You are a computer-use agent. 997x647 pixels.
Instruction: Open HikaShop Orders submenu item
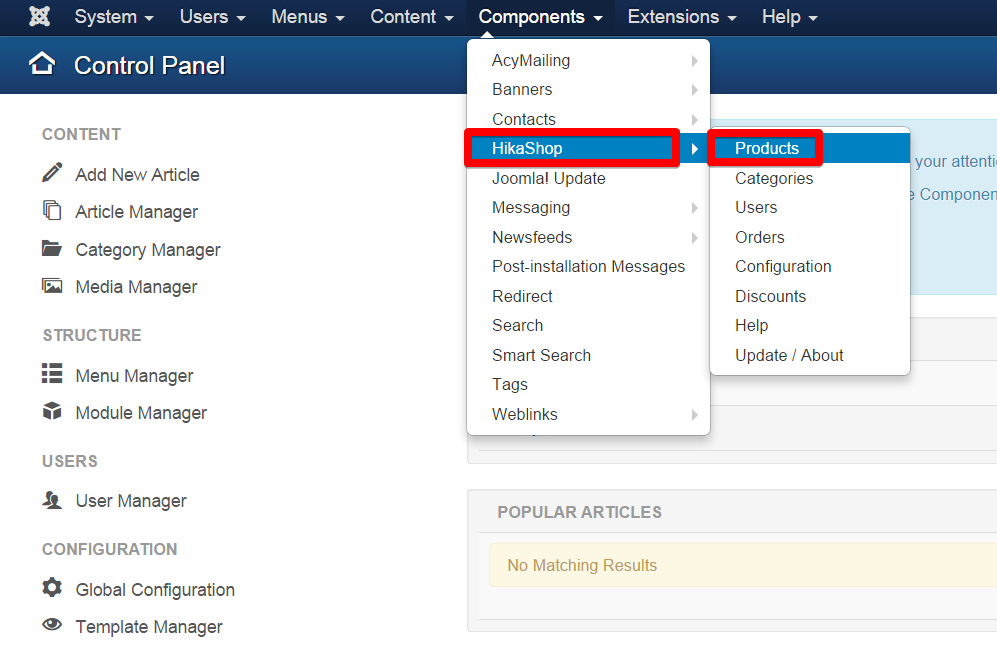[810, 238]
